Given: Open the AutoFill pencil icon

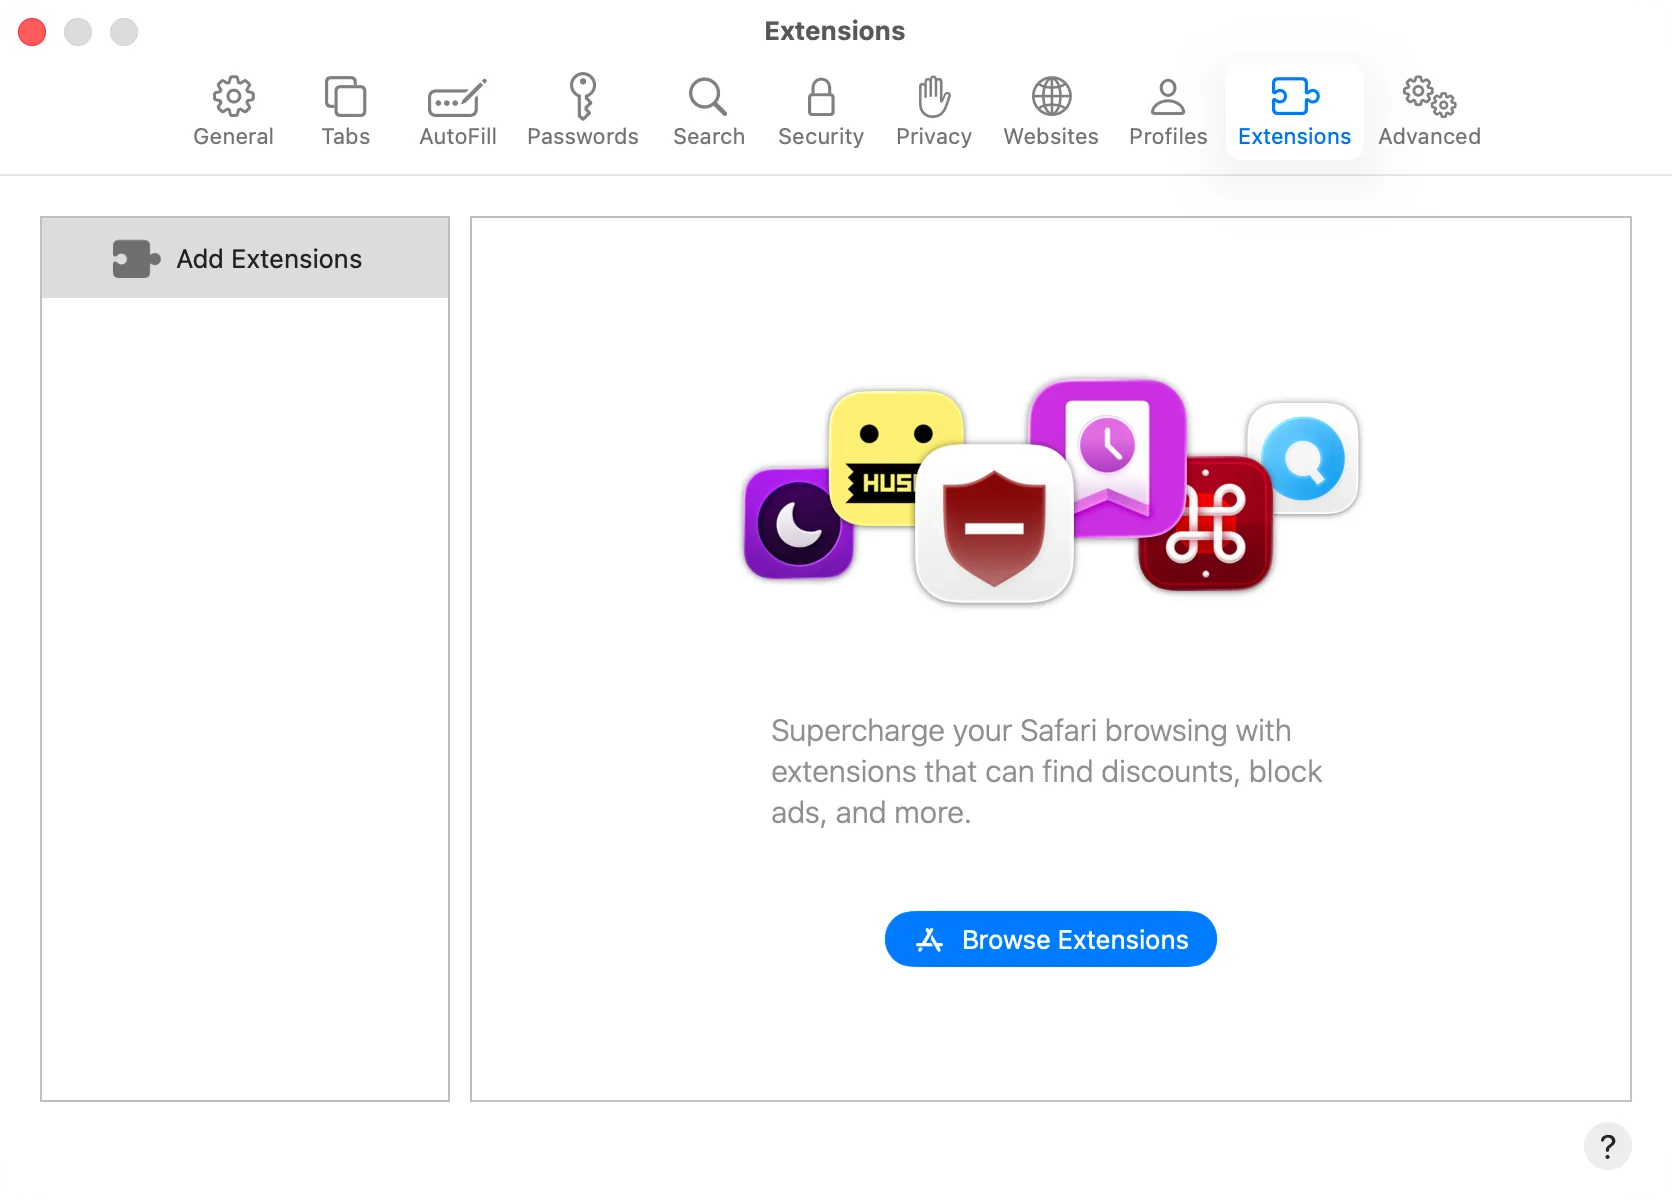Looking at the screenshot, I should pos(457,98).
